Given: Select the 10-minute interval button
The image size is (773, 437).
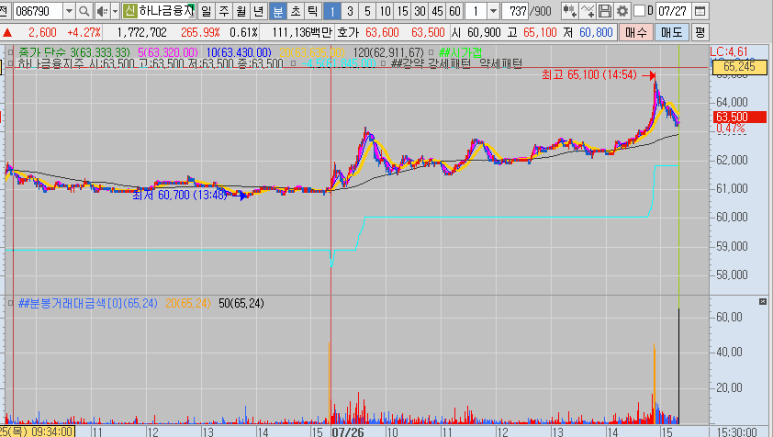Looking at the screenshot, I should pyautogui.click(x=385, y=11).
